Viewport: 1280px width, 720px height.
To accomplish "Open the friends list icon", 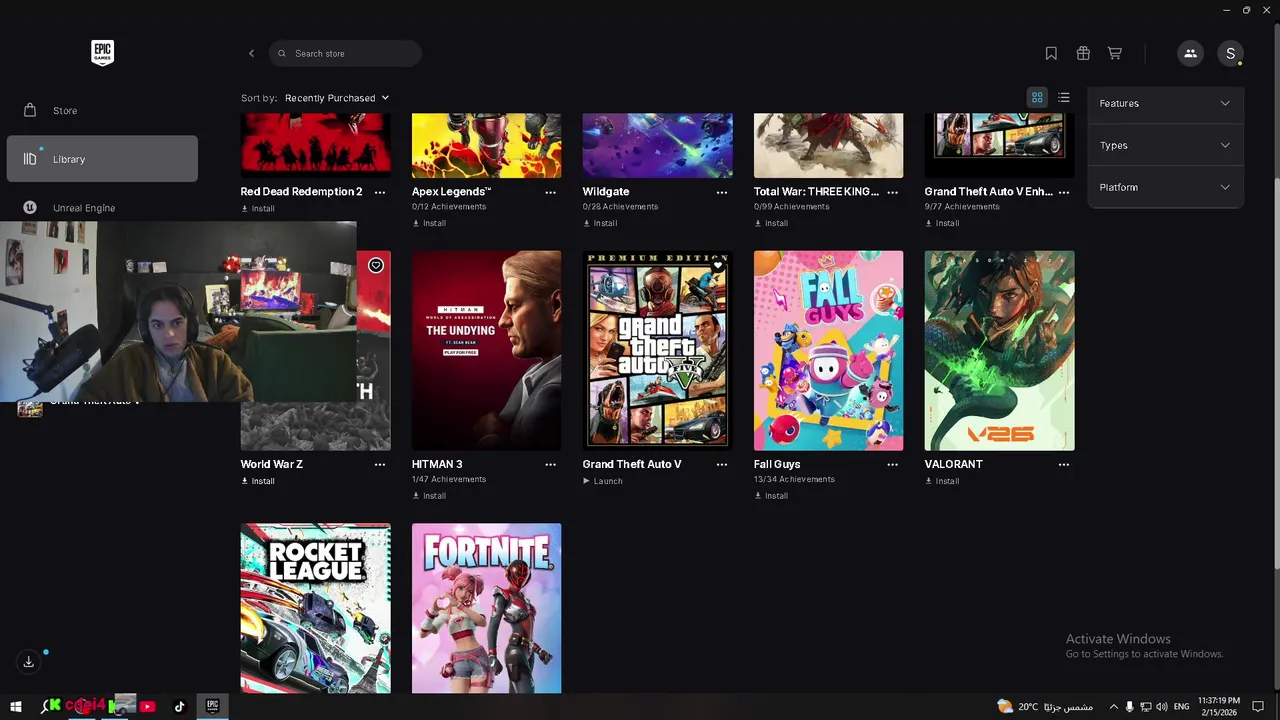I will click(1190, 53).
